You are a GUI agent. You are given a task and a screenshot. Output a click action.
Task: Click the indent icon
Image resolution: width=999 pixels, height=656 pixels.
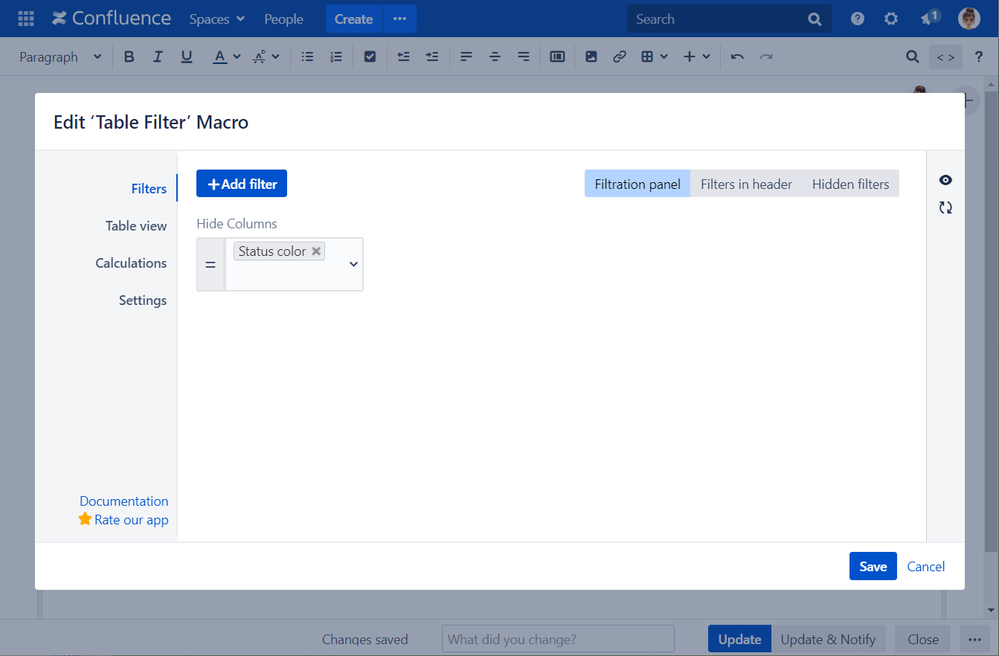[x=432, y=57]
